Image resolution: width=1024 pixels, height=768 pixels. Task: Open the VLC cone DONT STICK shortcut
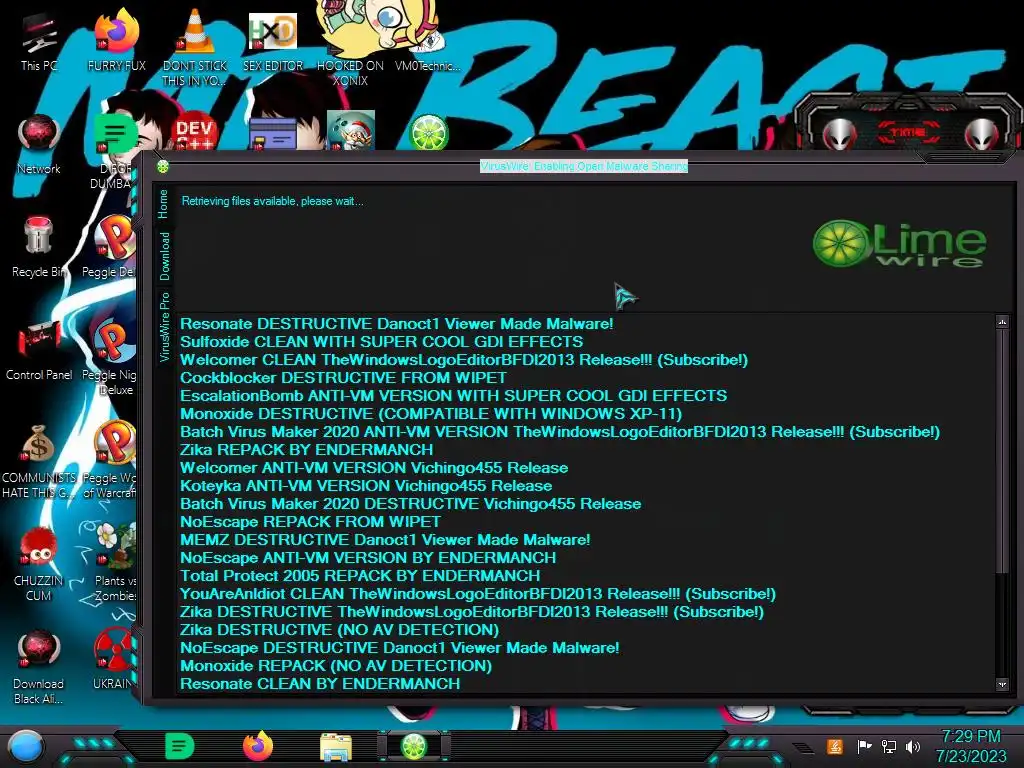click(x=194, y=47)
